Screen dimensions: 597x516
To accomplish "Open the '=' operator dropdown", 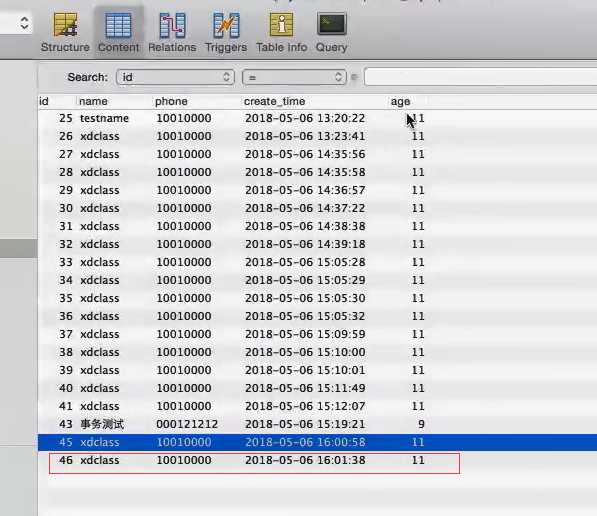I will click(294, 77).
